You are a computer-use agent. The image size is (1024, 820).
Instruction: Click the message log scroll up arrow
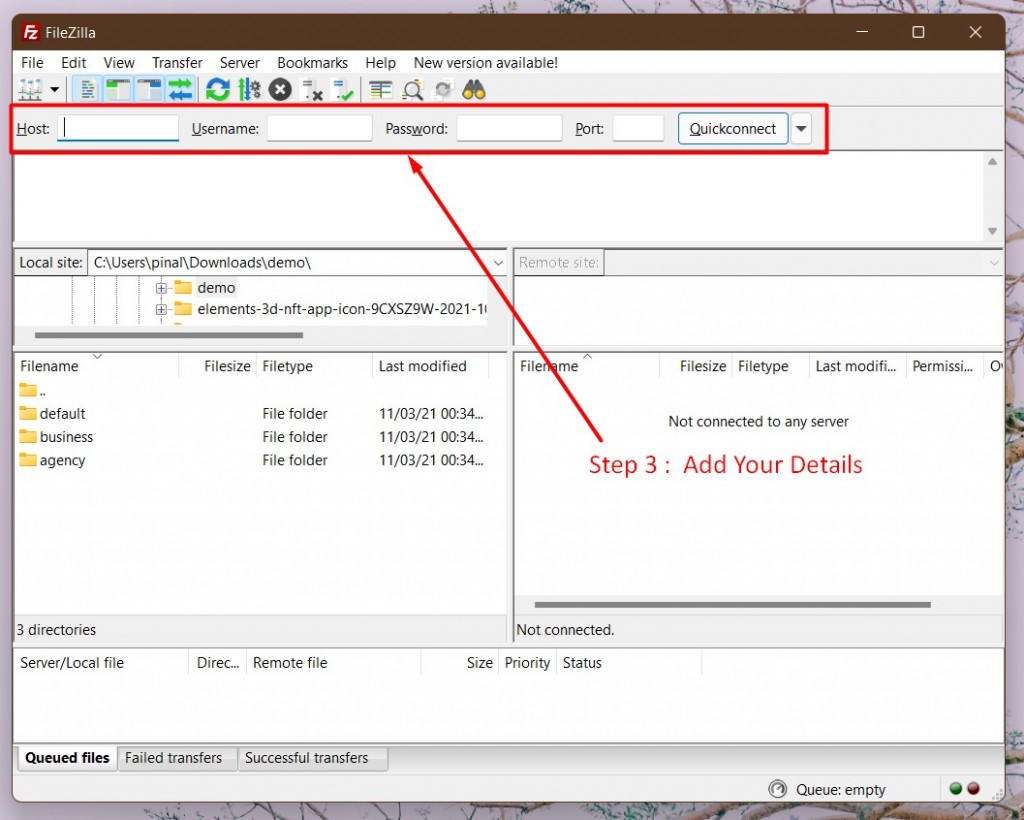(x=992, y=161)
